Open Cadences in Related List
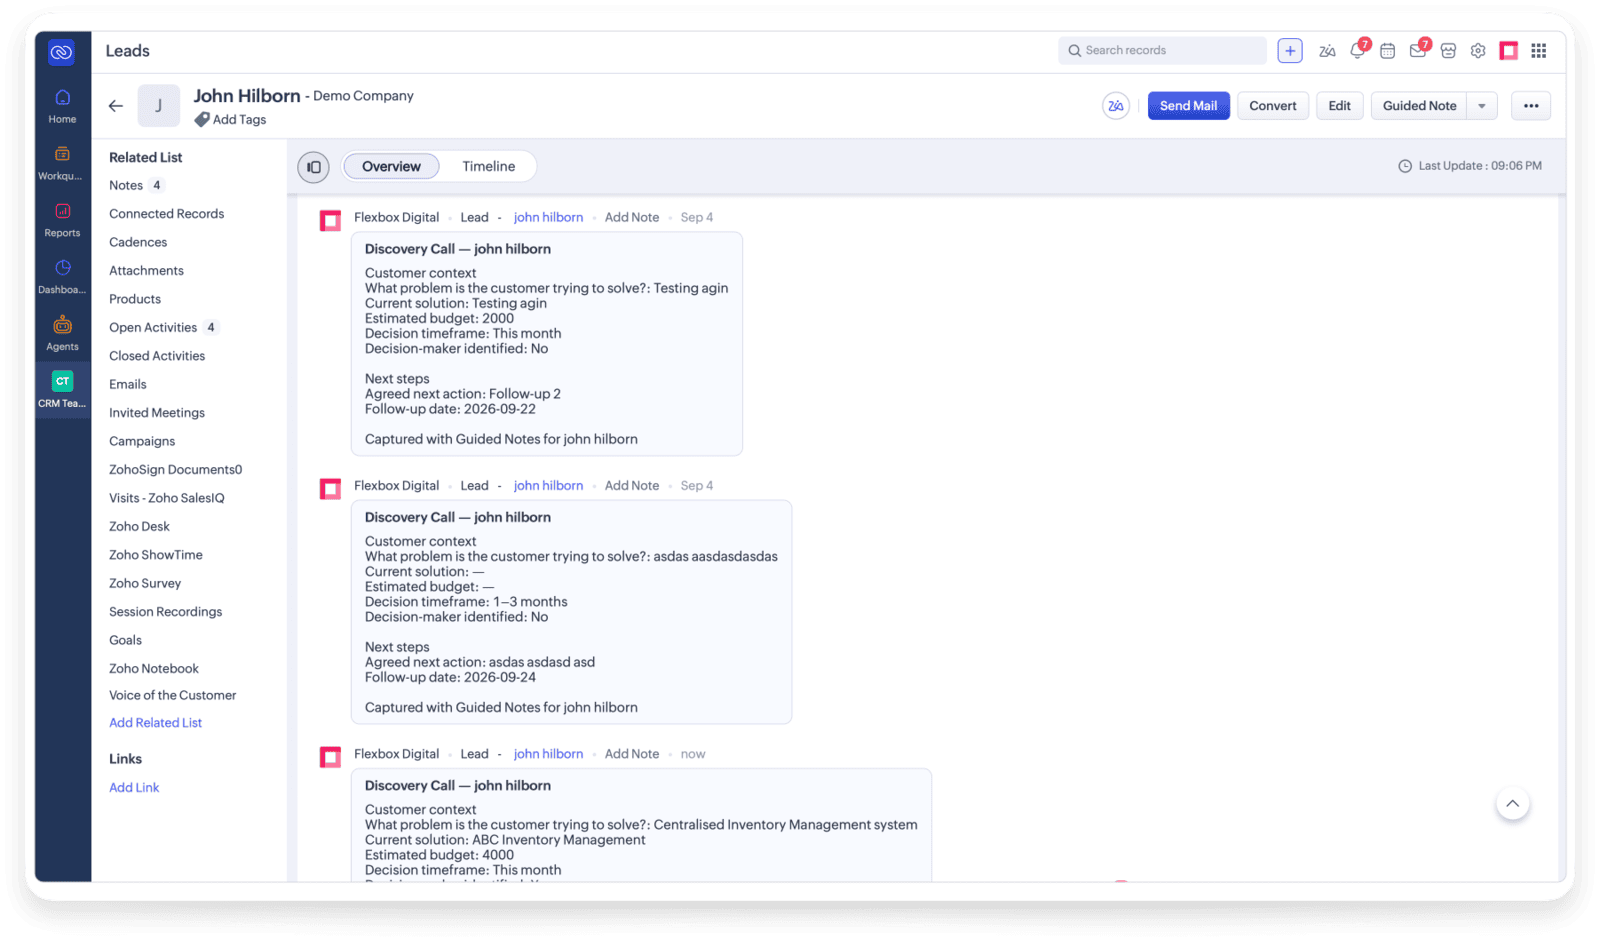Viewport: 1600px width, 939px height. point(138,243)
